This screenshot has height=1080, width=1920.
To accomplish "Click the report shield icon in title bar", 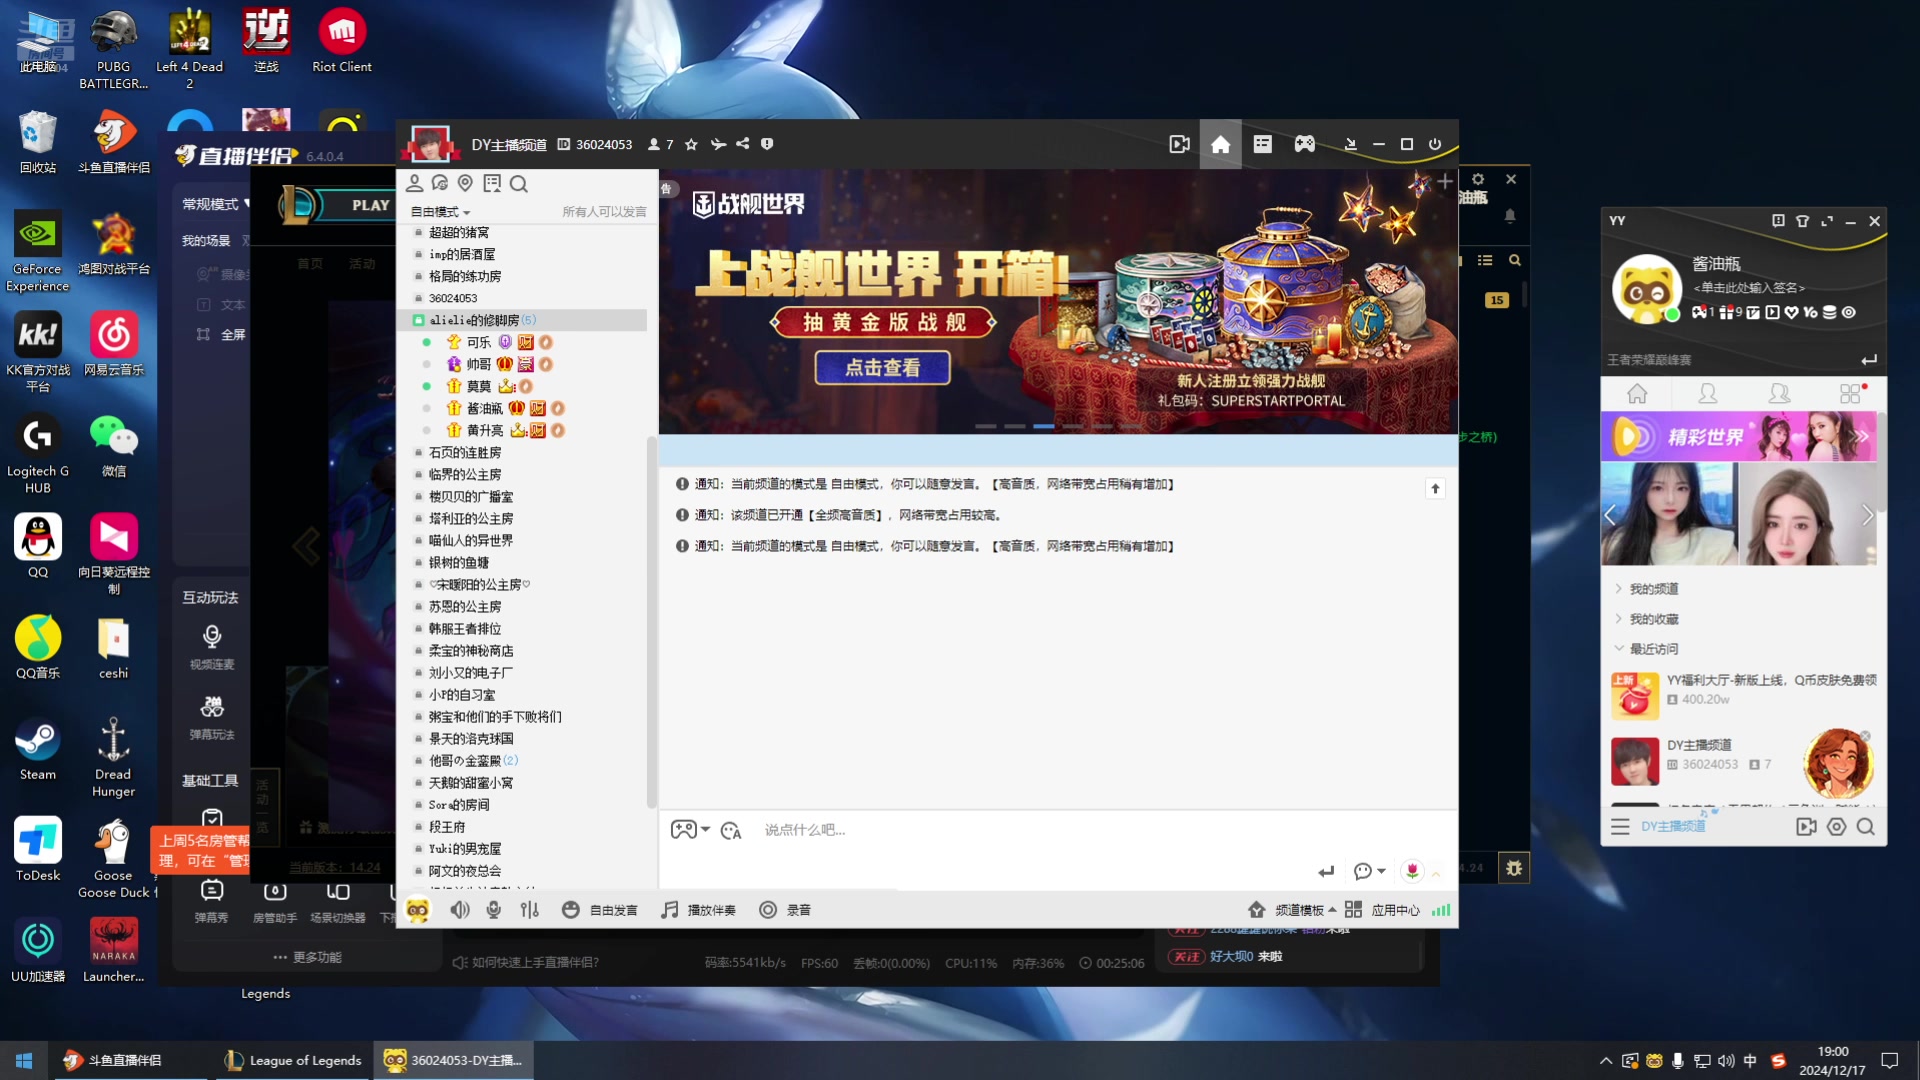I will pos(767,144).
